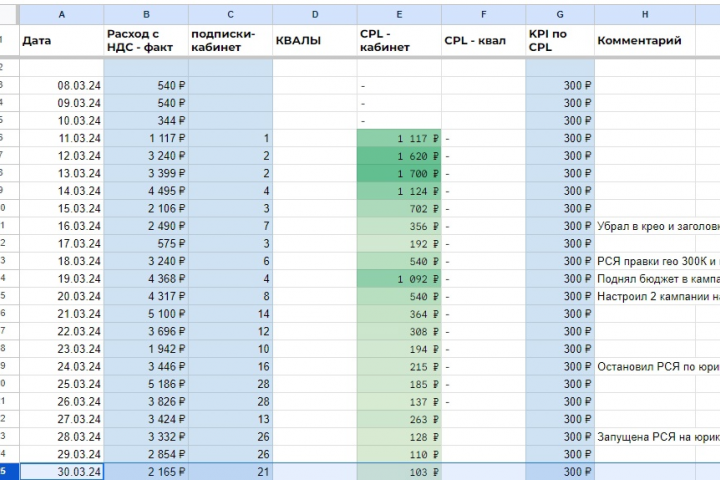Click expense cell 1 117 ₽ in column B
The height and width of the screenshot is (480, 720).
[x=146, y=138]
